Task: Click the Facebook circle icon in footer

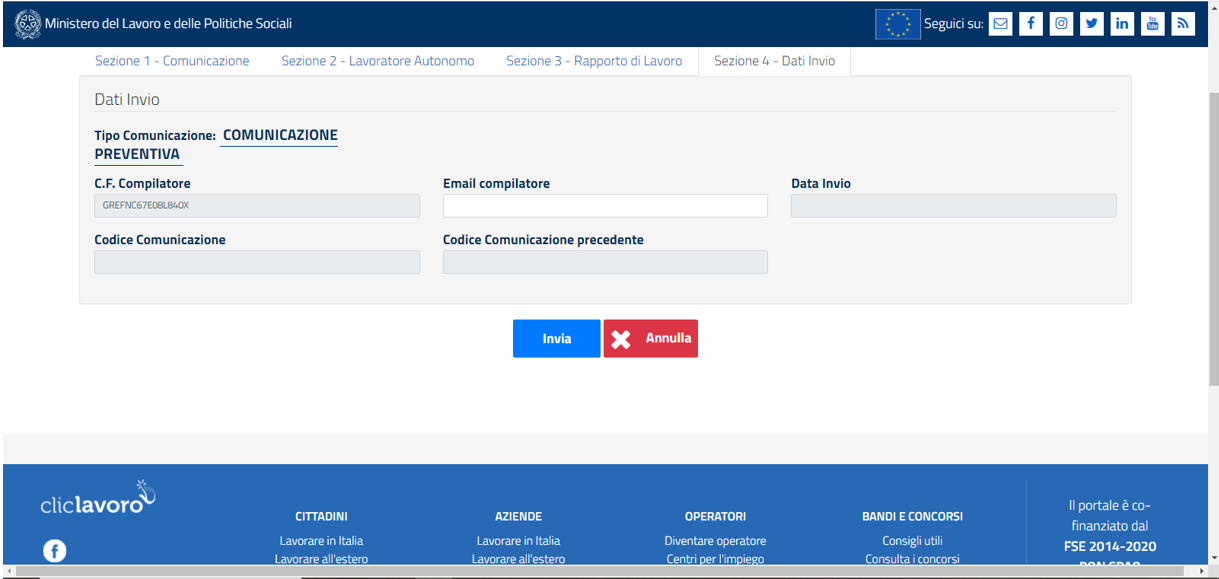Action: [x=54, y=550]
